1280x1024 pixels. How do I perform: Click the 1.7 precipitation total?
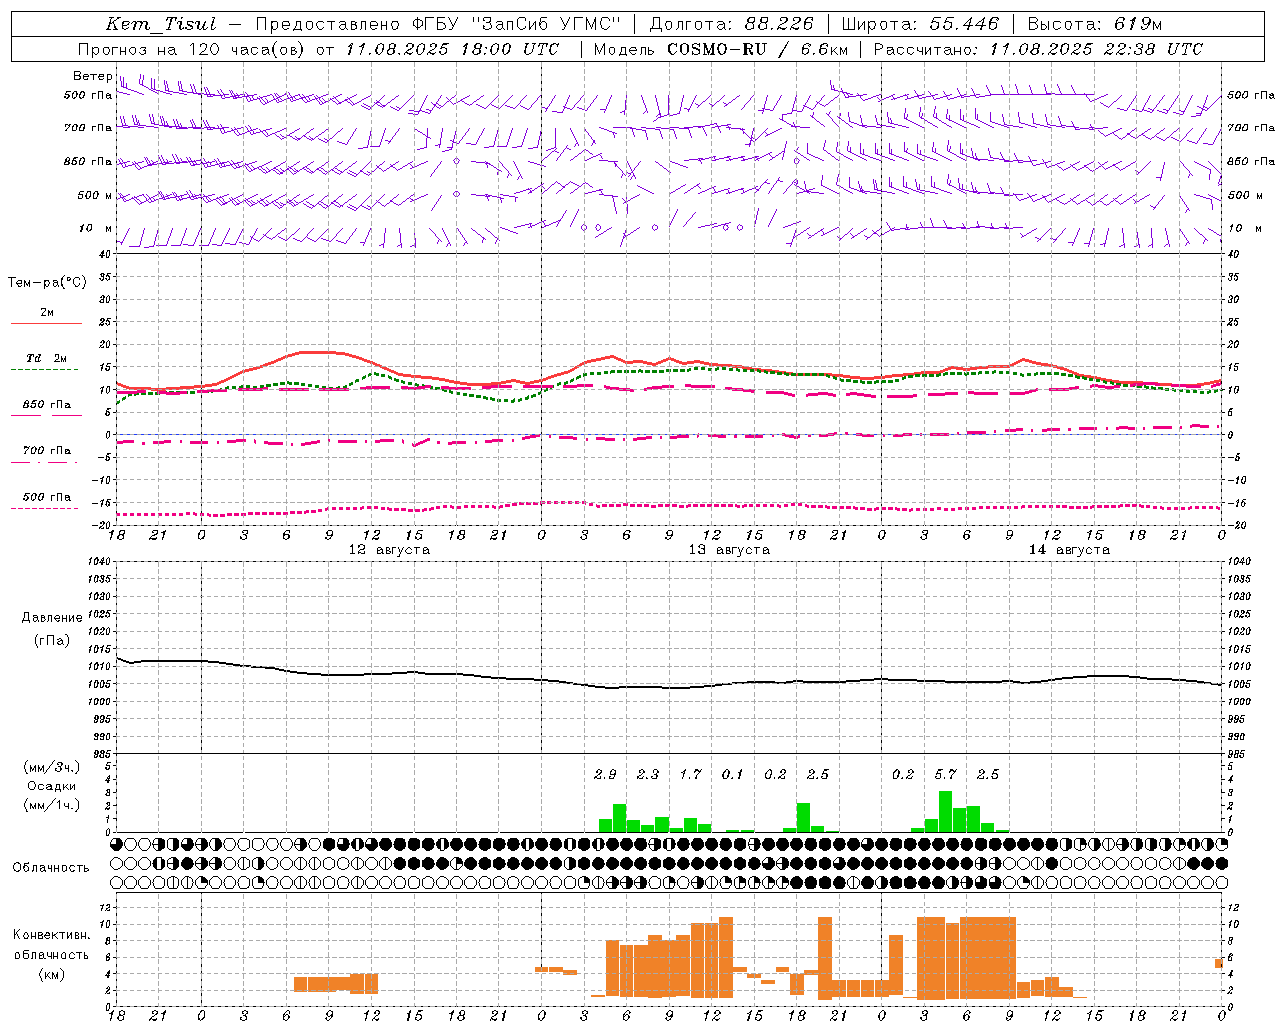tap(690, 774)
